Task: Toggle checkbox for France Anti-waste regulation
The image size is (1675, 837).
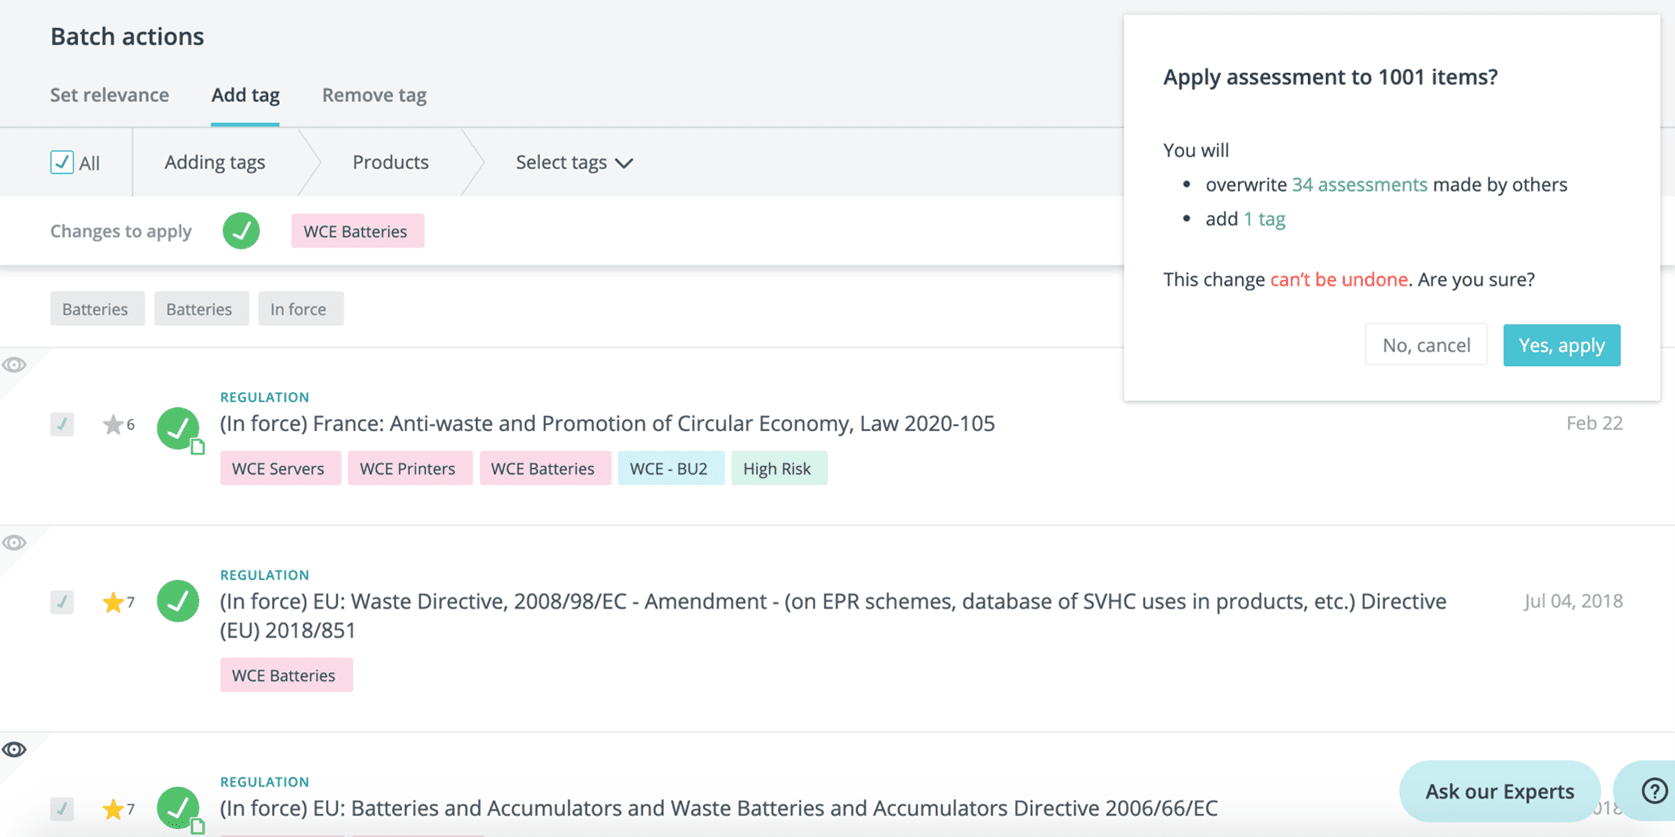Action: point(62,424)
